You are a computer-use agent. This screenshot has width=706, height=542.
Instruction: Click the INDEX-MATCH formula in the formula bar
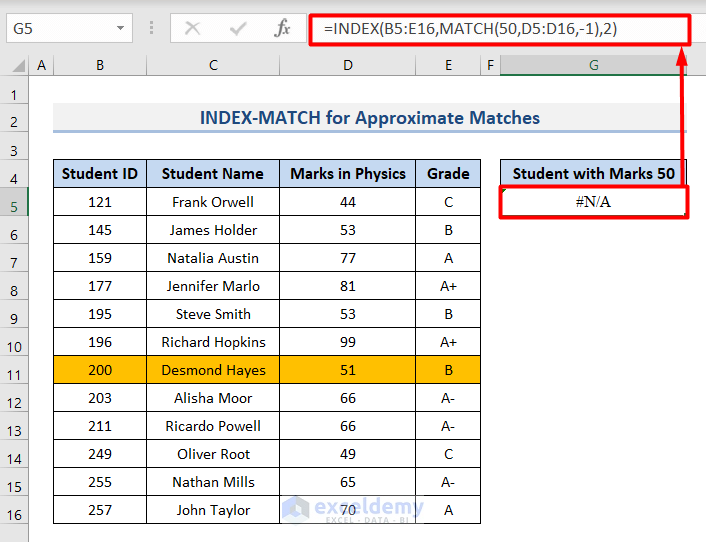click(470, 29)
